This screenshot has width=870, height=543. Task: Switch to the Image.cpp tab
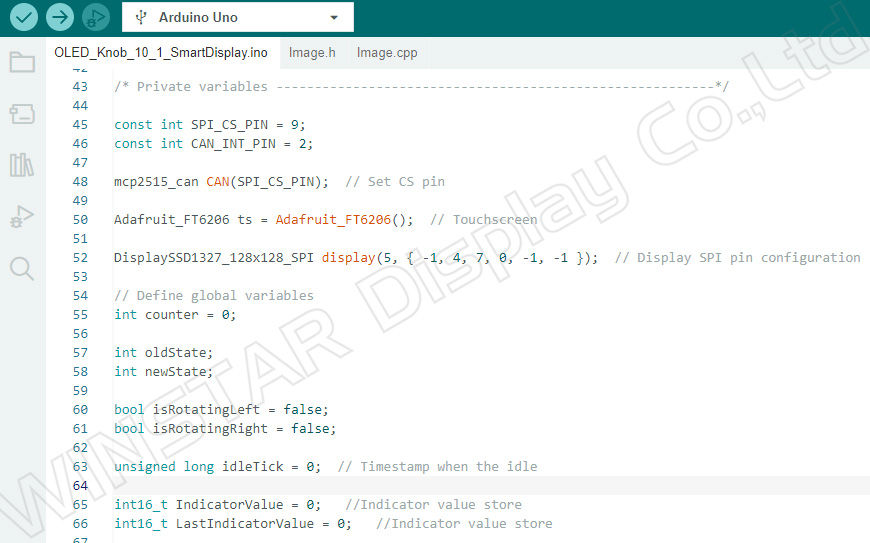tap(387, 53)
